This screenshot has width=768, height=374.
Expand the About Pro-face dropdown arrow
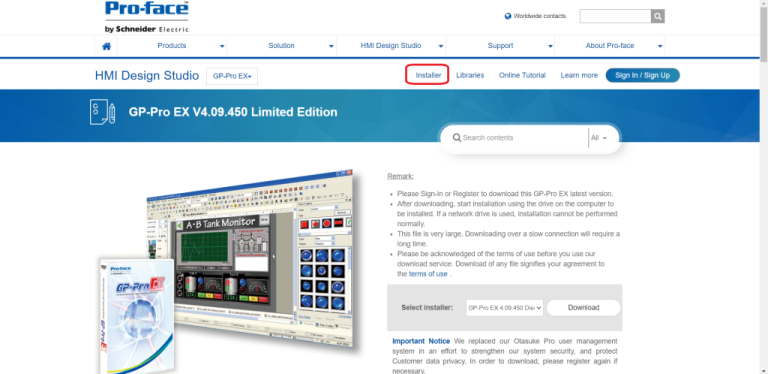(x=660, y=47)
